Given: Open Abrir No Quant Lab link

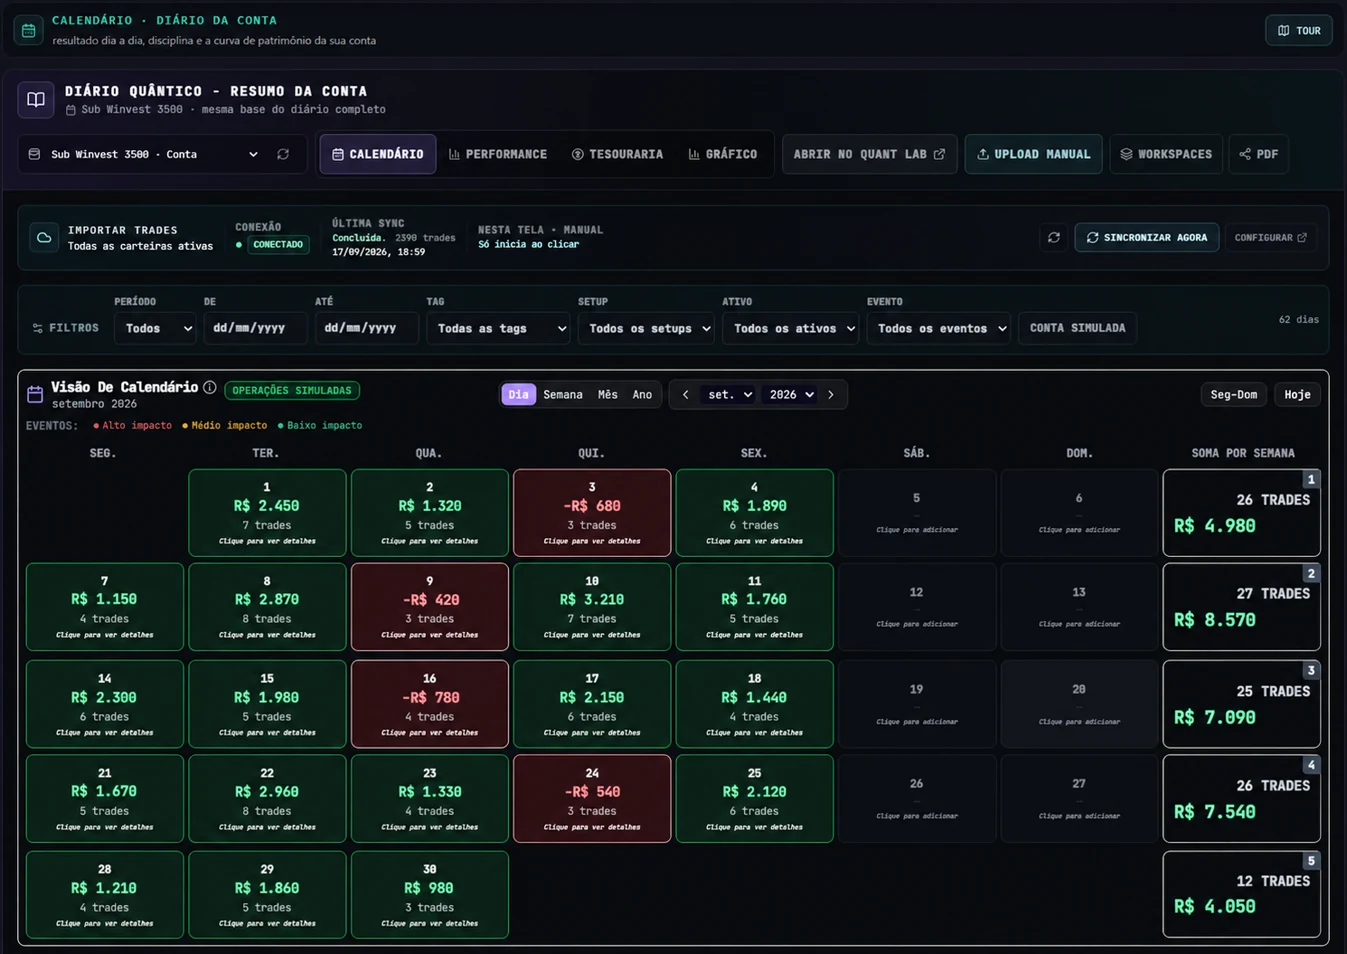Looking at the screenshot, I should pos(869,154).
